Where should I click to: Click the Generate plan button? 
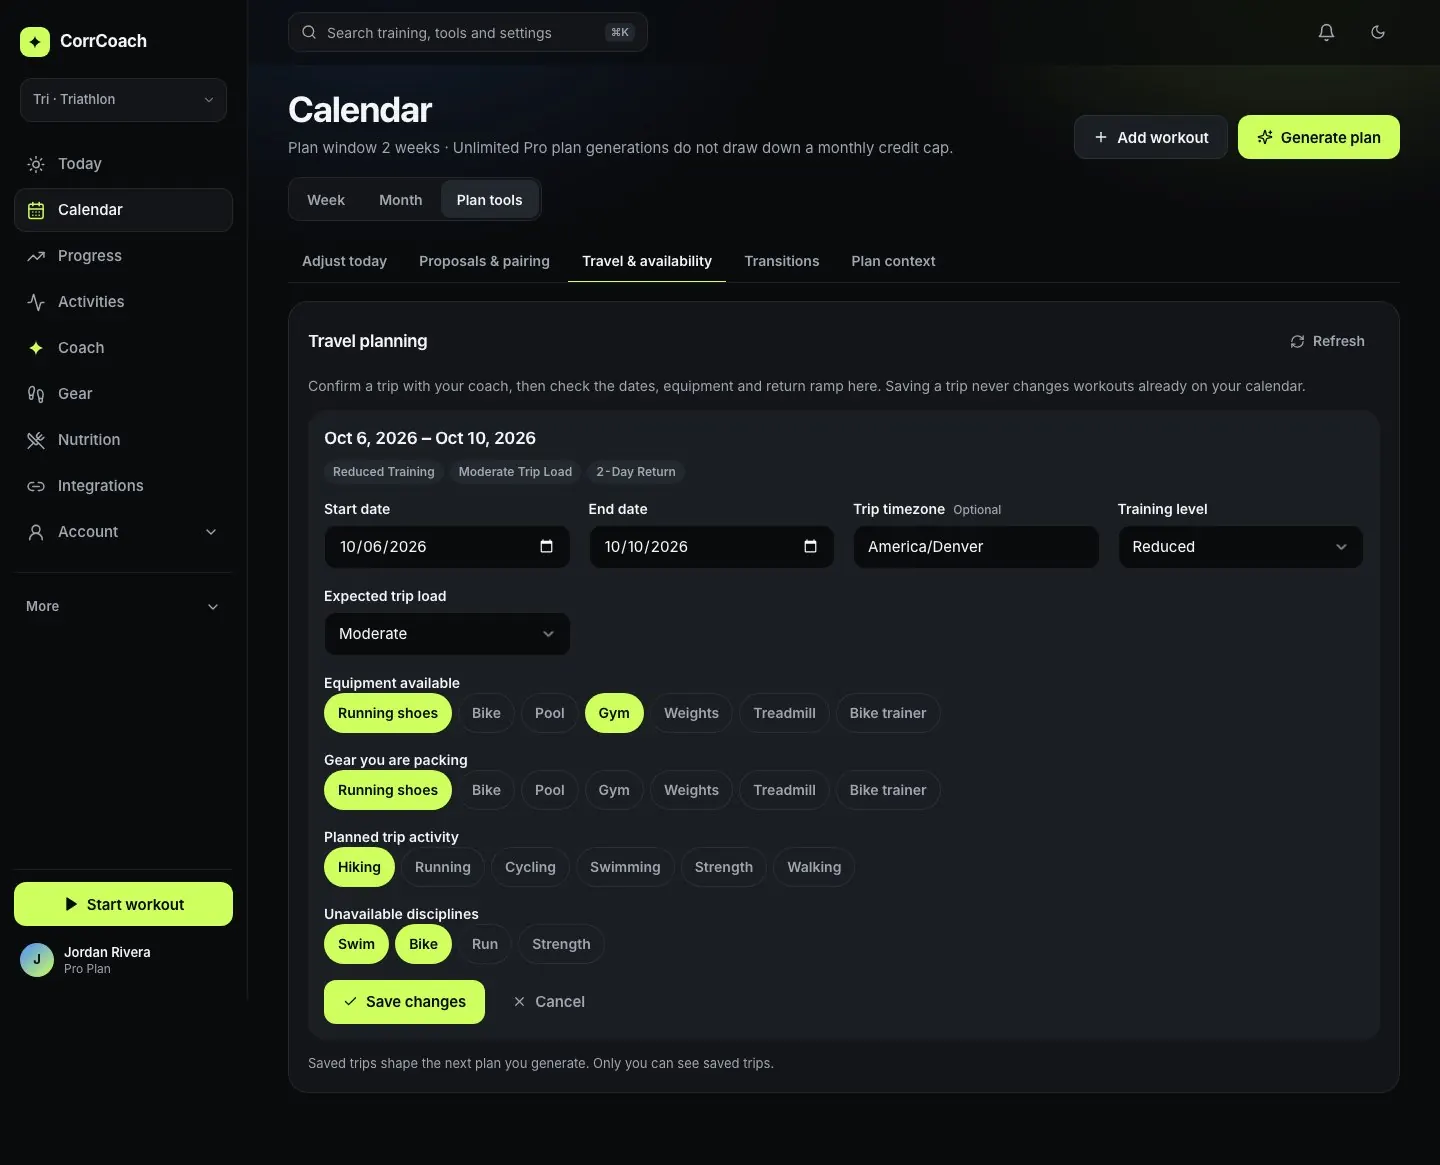click(x=1319, y=137)
